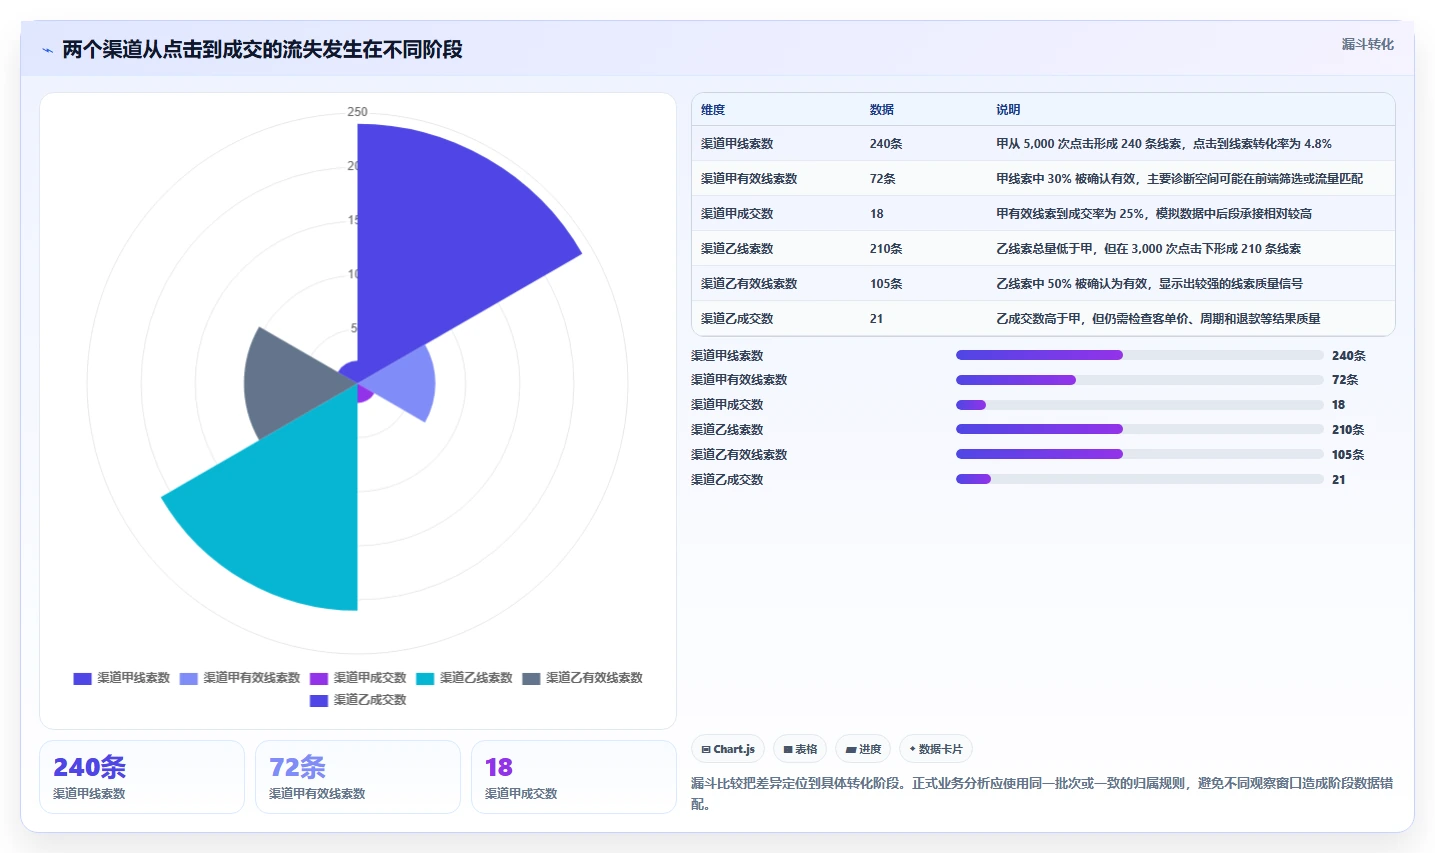Click the 240条 value beside its progress bar
Image resolution: width=1435 pixels, height=853 pixels.
point(1349,356)
